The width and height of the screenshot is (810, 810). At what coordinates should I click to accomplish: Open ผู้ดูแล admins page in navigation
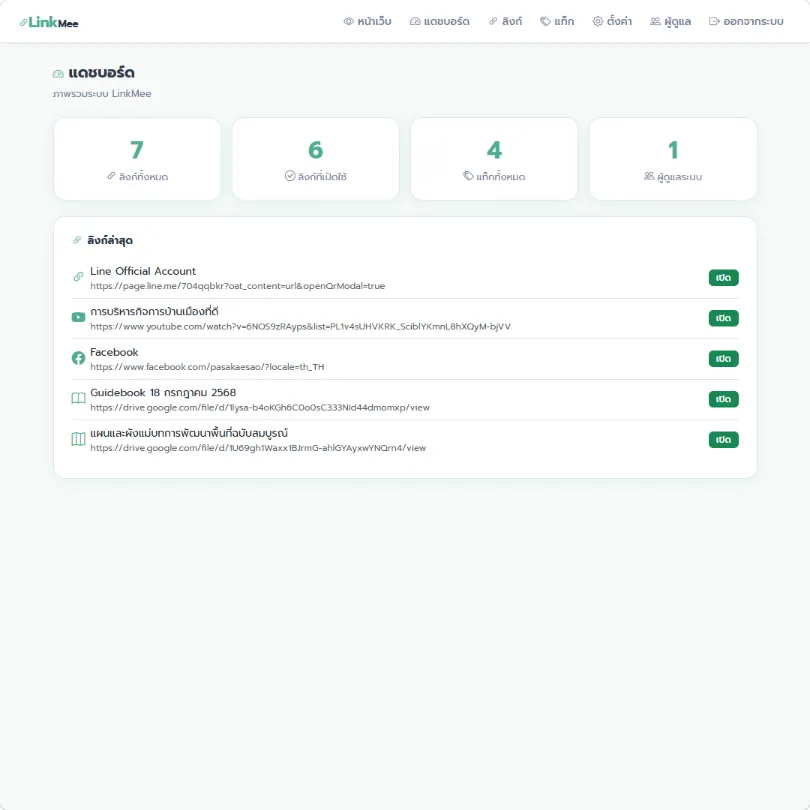671,21
